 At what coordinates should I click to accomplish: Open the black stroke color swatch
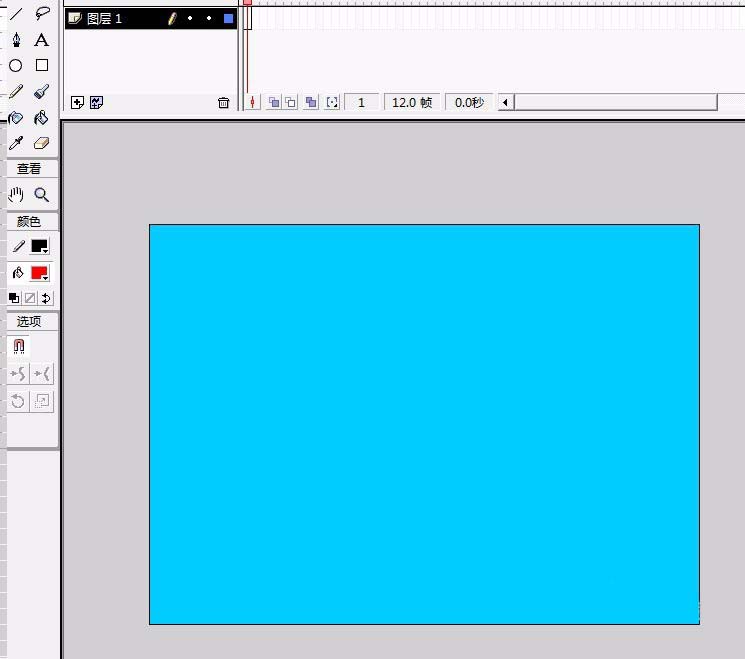(39, 246)
